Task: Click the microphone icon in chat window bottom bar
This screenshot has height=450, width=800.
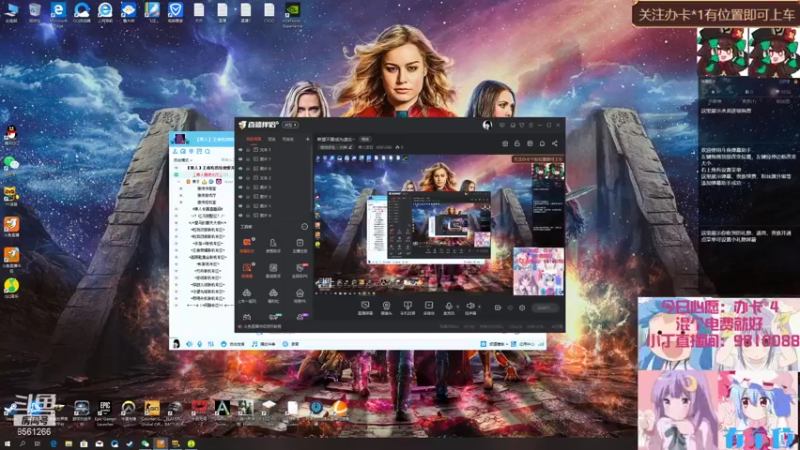Action: tap(199, 344)
